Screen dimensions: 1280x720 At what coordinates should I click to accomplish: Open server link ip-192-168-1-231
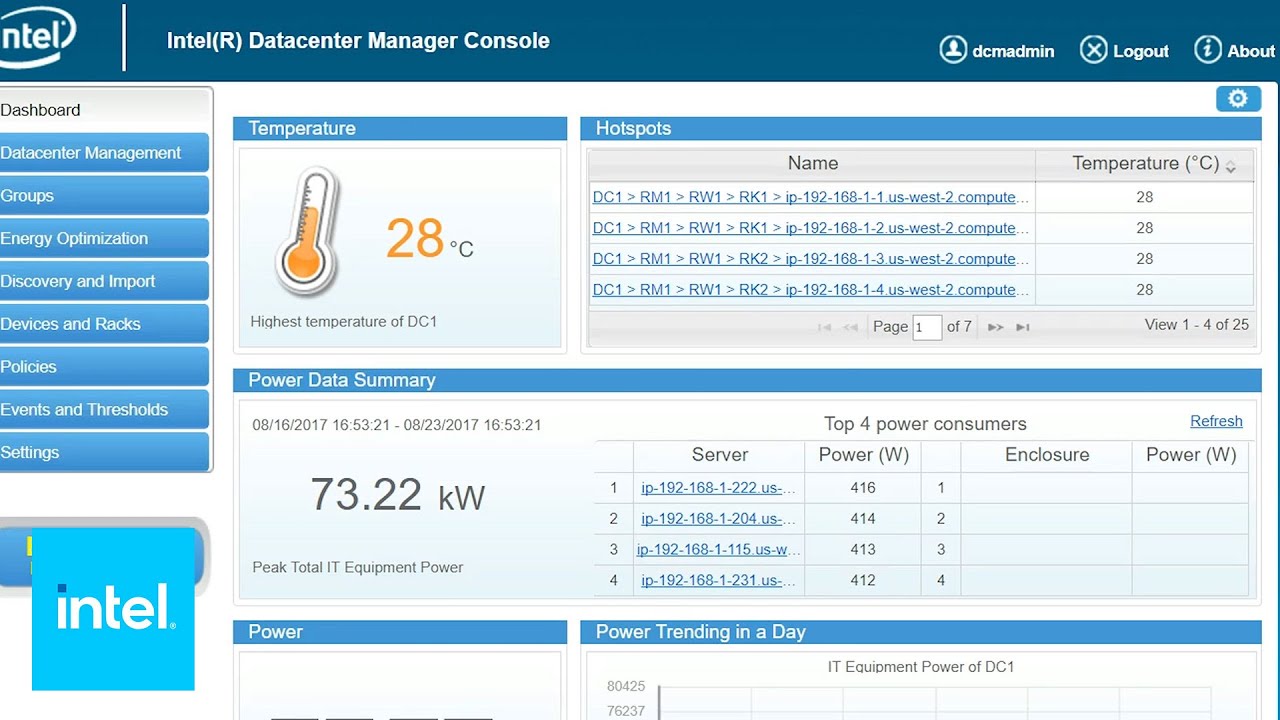coord(718,581)
